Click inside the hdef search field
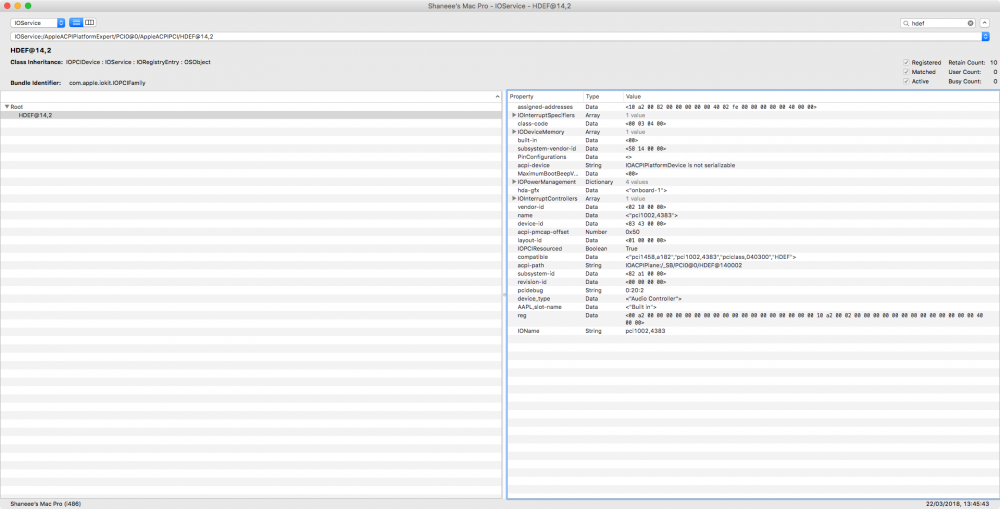 pyautogui.click(x=938, y=23)
